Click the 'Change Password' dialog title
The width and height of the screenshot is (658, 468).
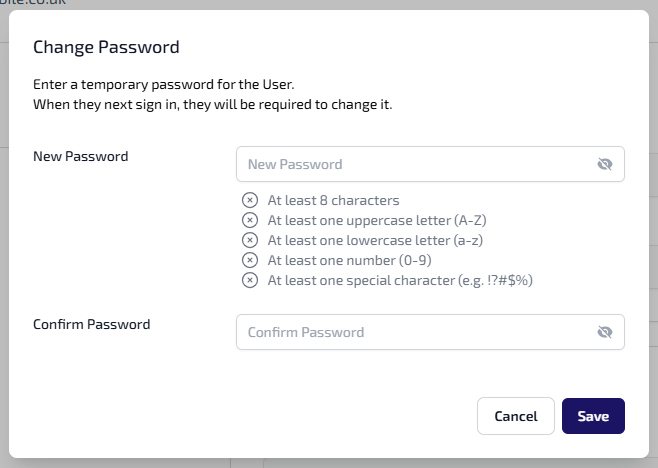pyautogui.click(x=106, y=47)
